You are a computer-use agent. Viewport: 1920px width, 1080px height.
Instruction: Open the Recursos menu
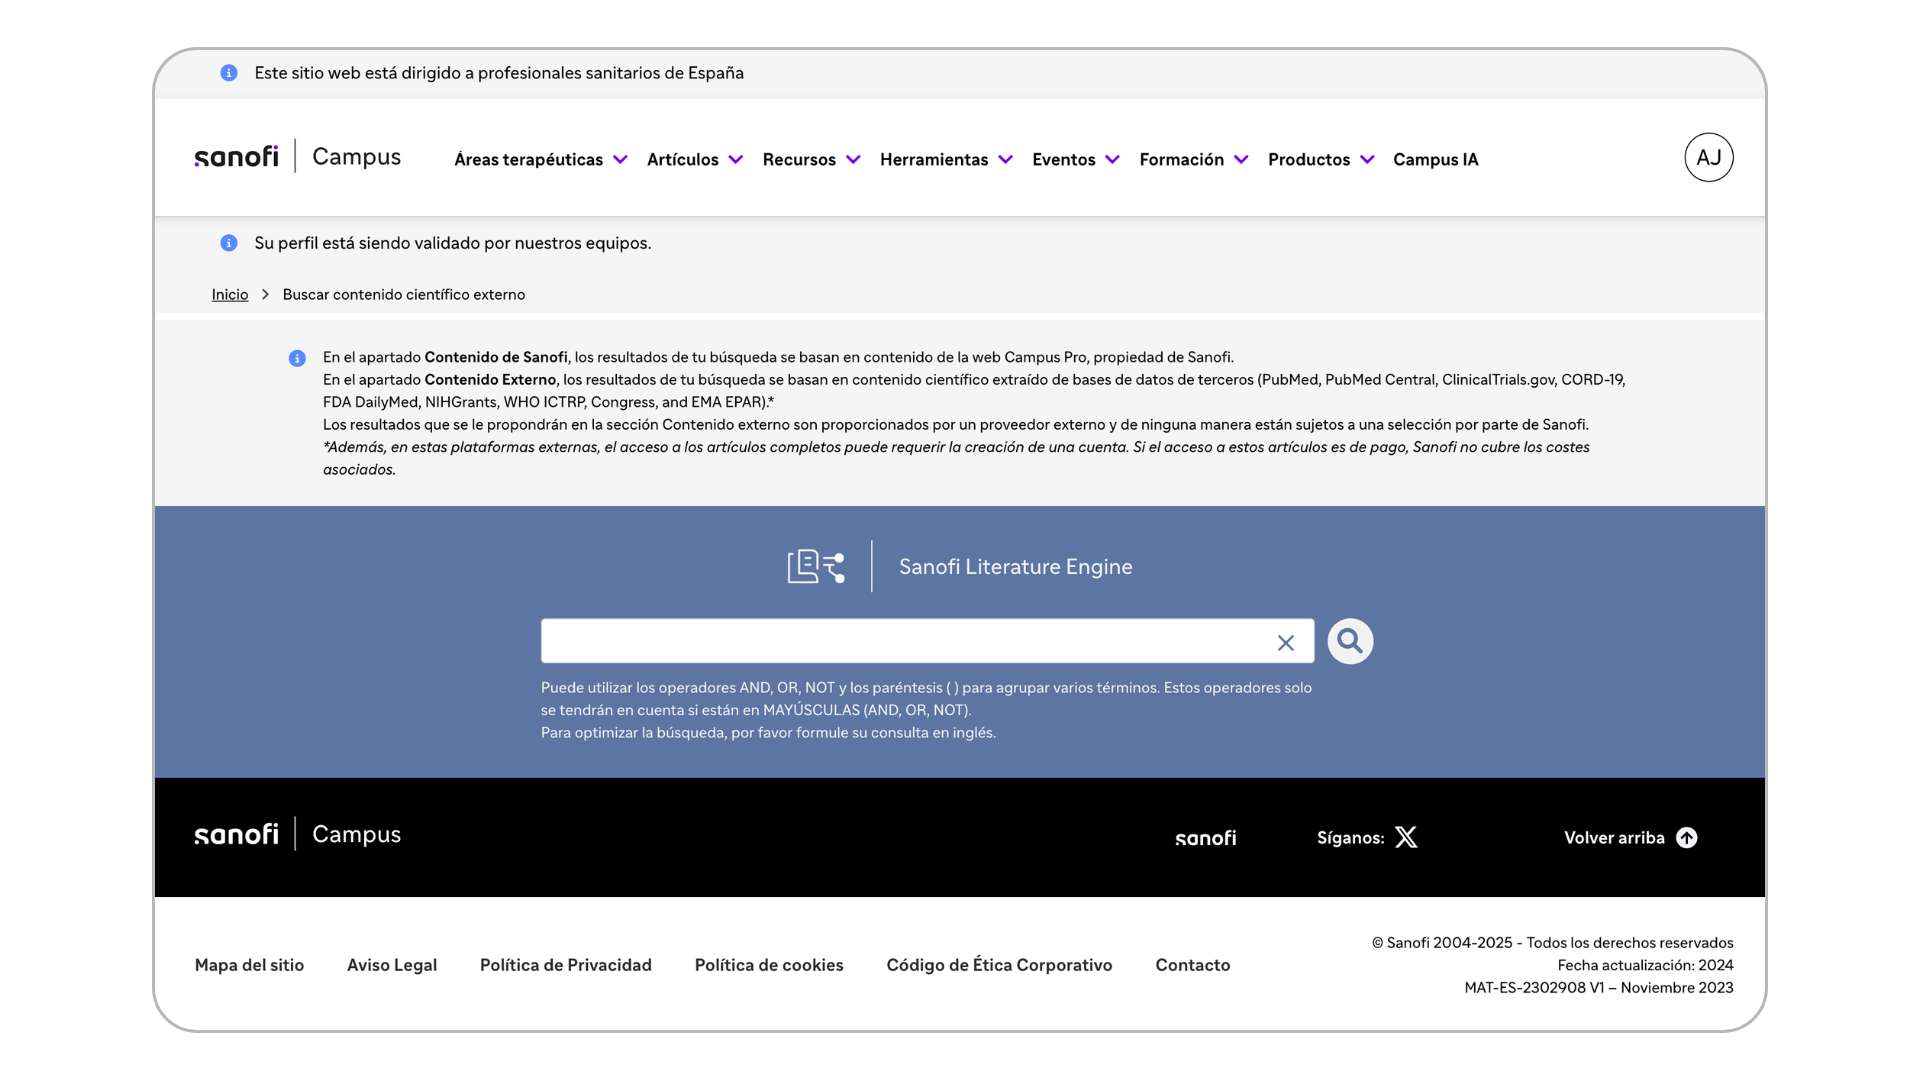(x=799, y=159)
